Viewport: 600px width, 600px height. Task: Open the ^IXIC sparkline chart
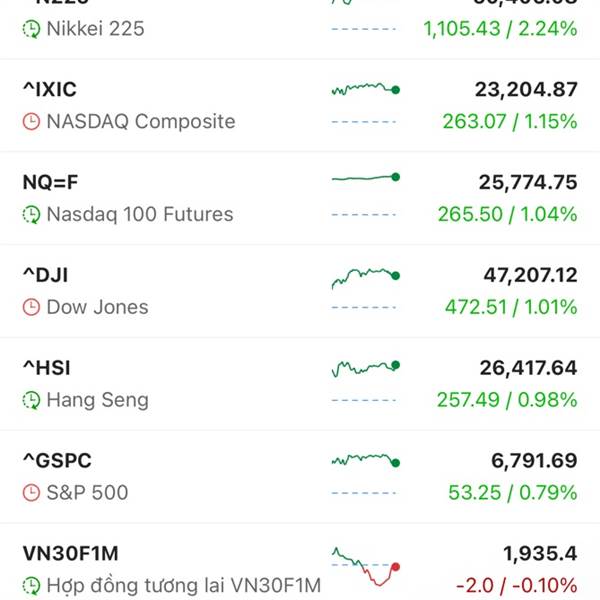tap(365, 90)
